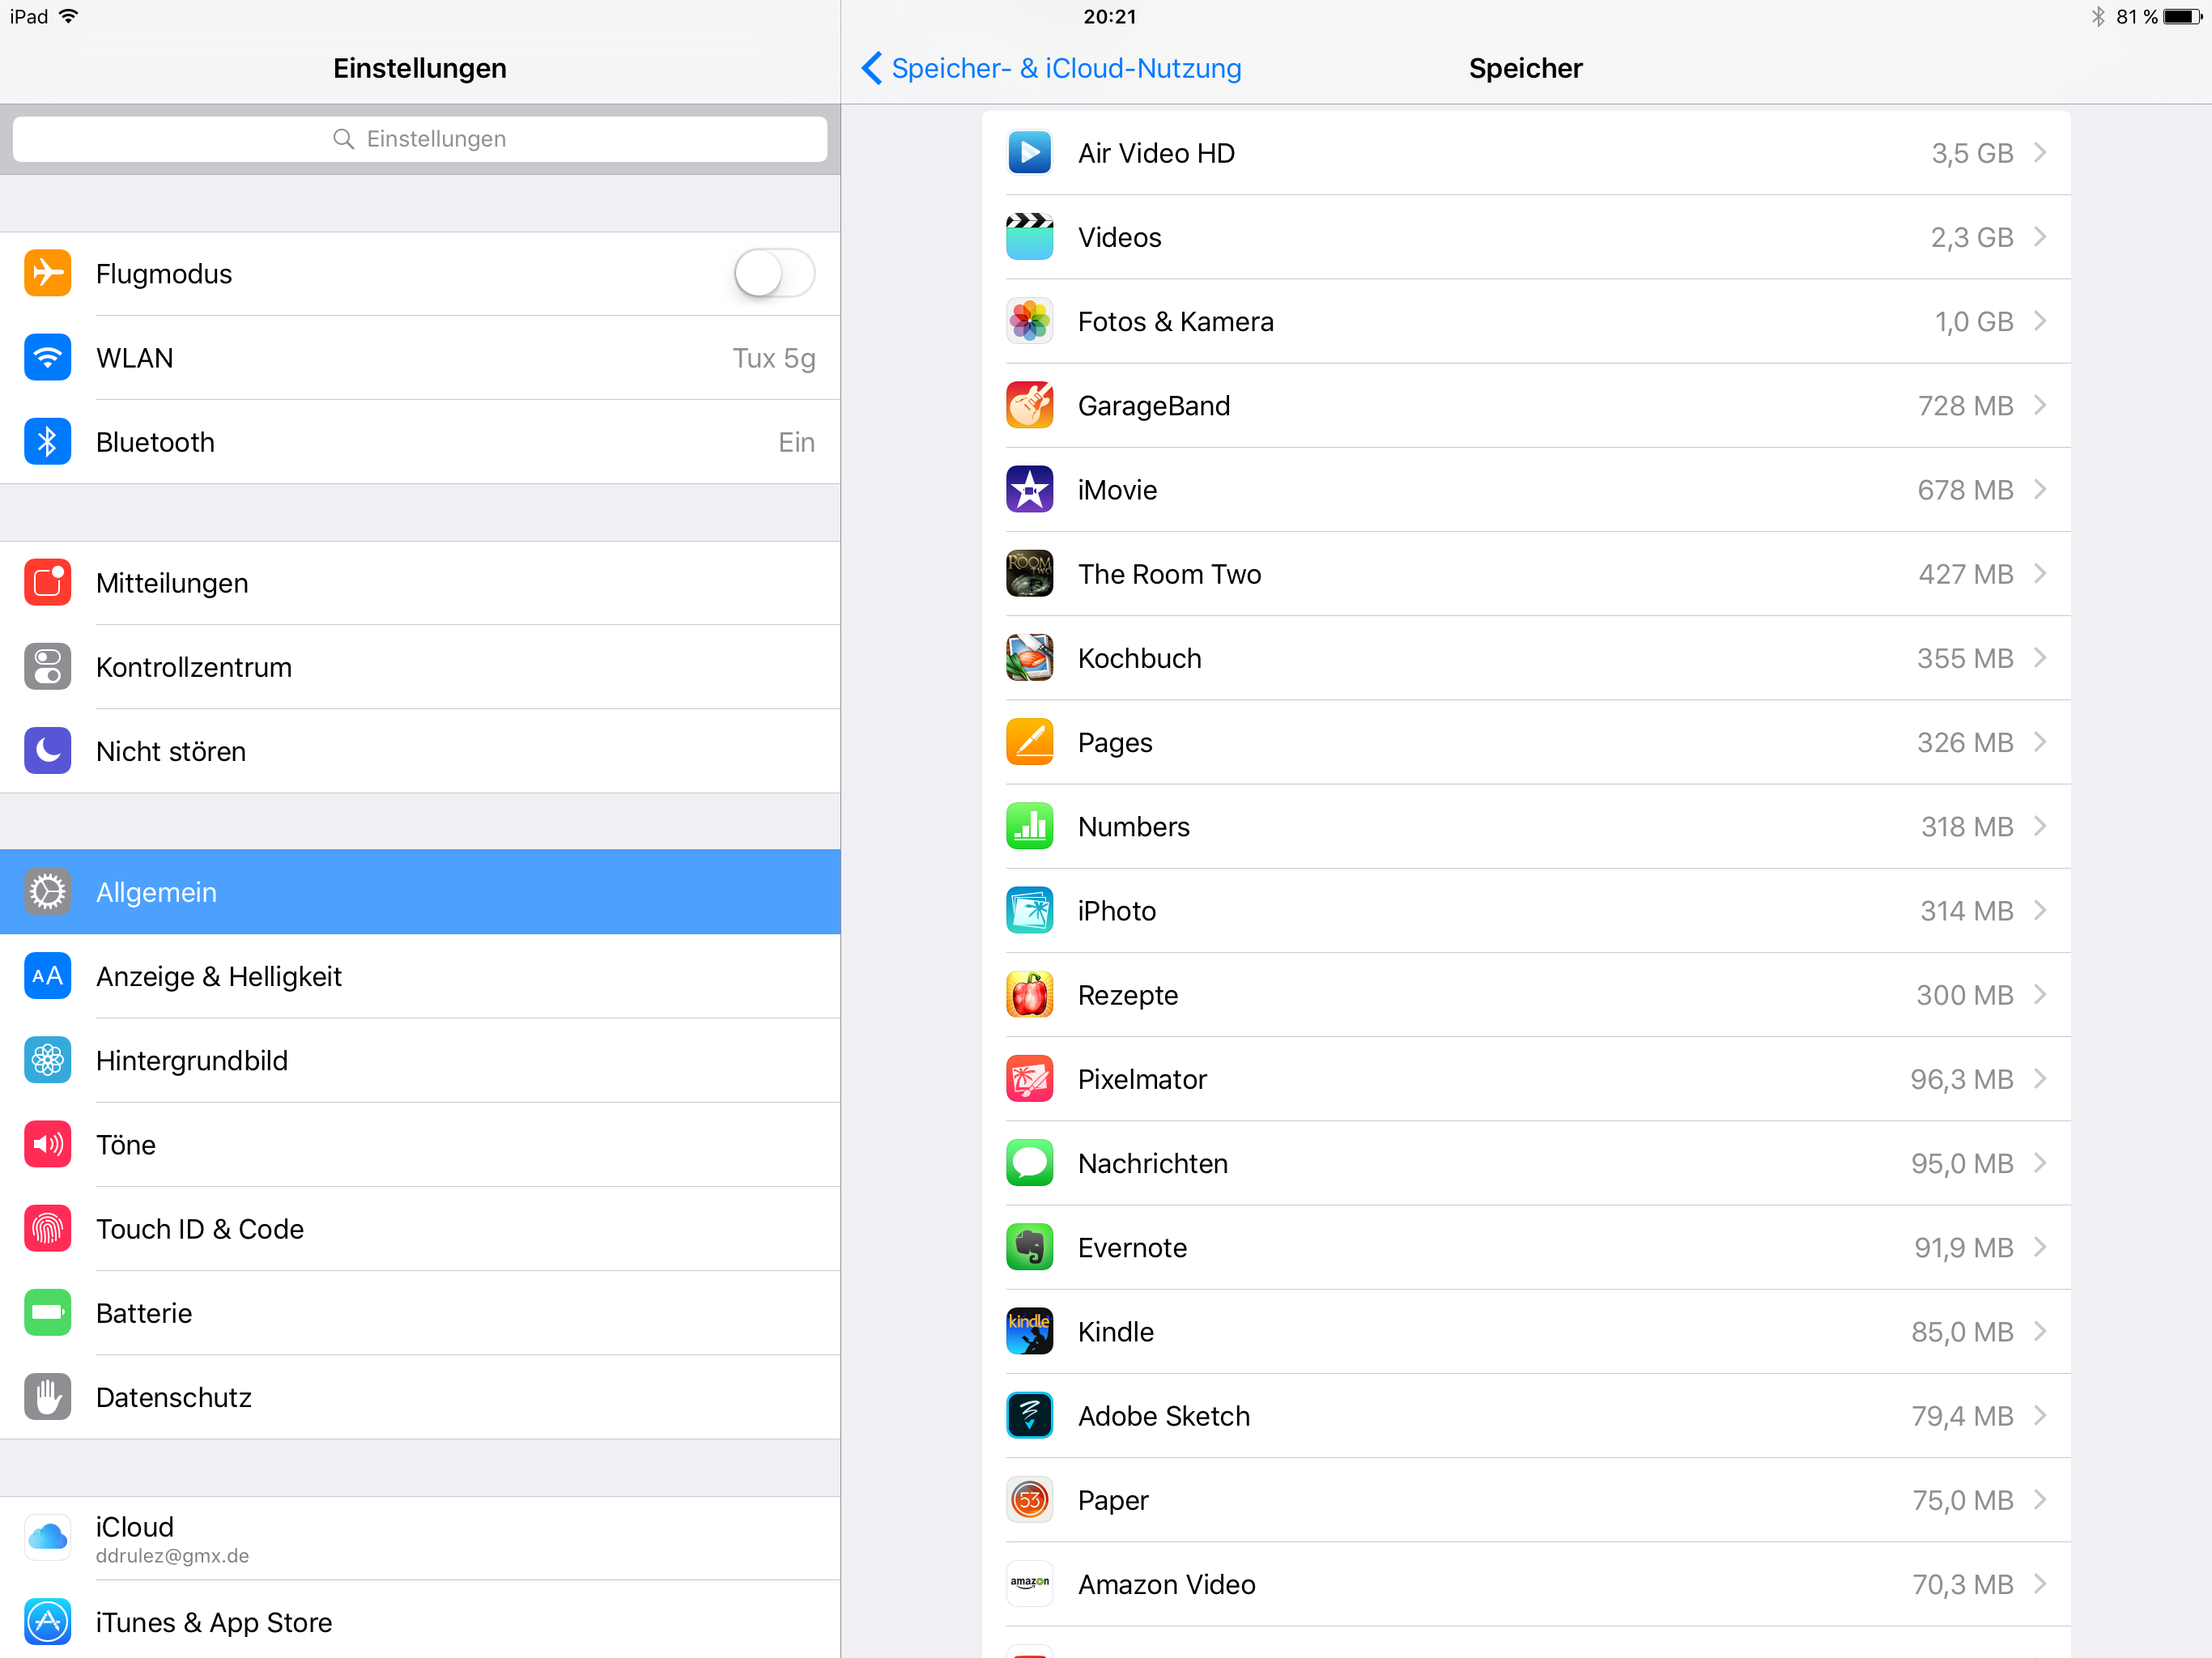Tap The Room Two app icon

[x=1029, y=574]
